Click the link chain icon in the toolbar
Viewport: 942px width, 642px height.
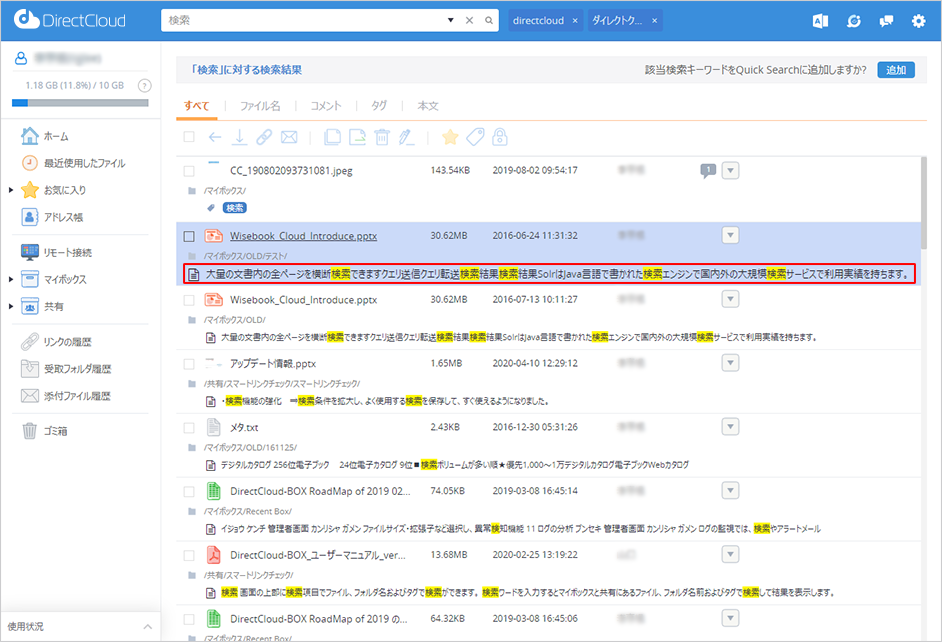point(264,137)
